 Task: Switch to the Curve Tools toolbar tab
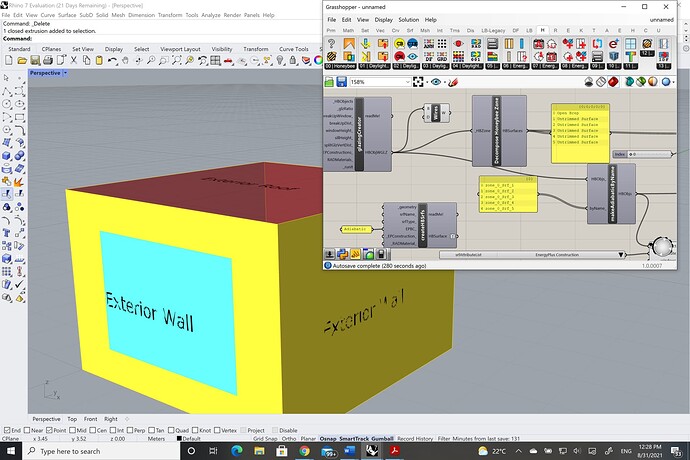(x=294, y=49)
